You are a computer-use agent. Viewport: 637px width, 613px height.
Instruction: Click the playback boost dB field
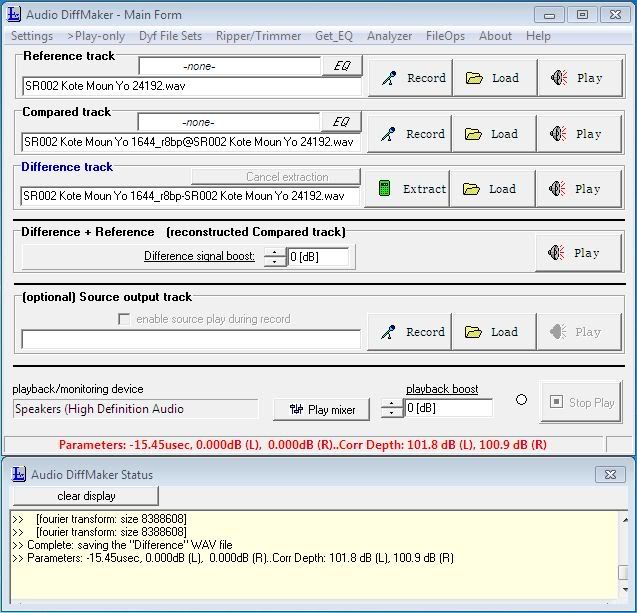pyautogui.click(x=448, y=408)
